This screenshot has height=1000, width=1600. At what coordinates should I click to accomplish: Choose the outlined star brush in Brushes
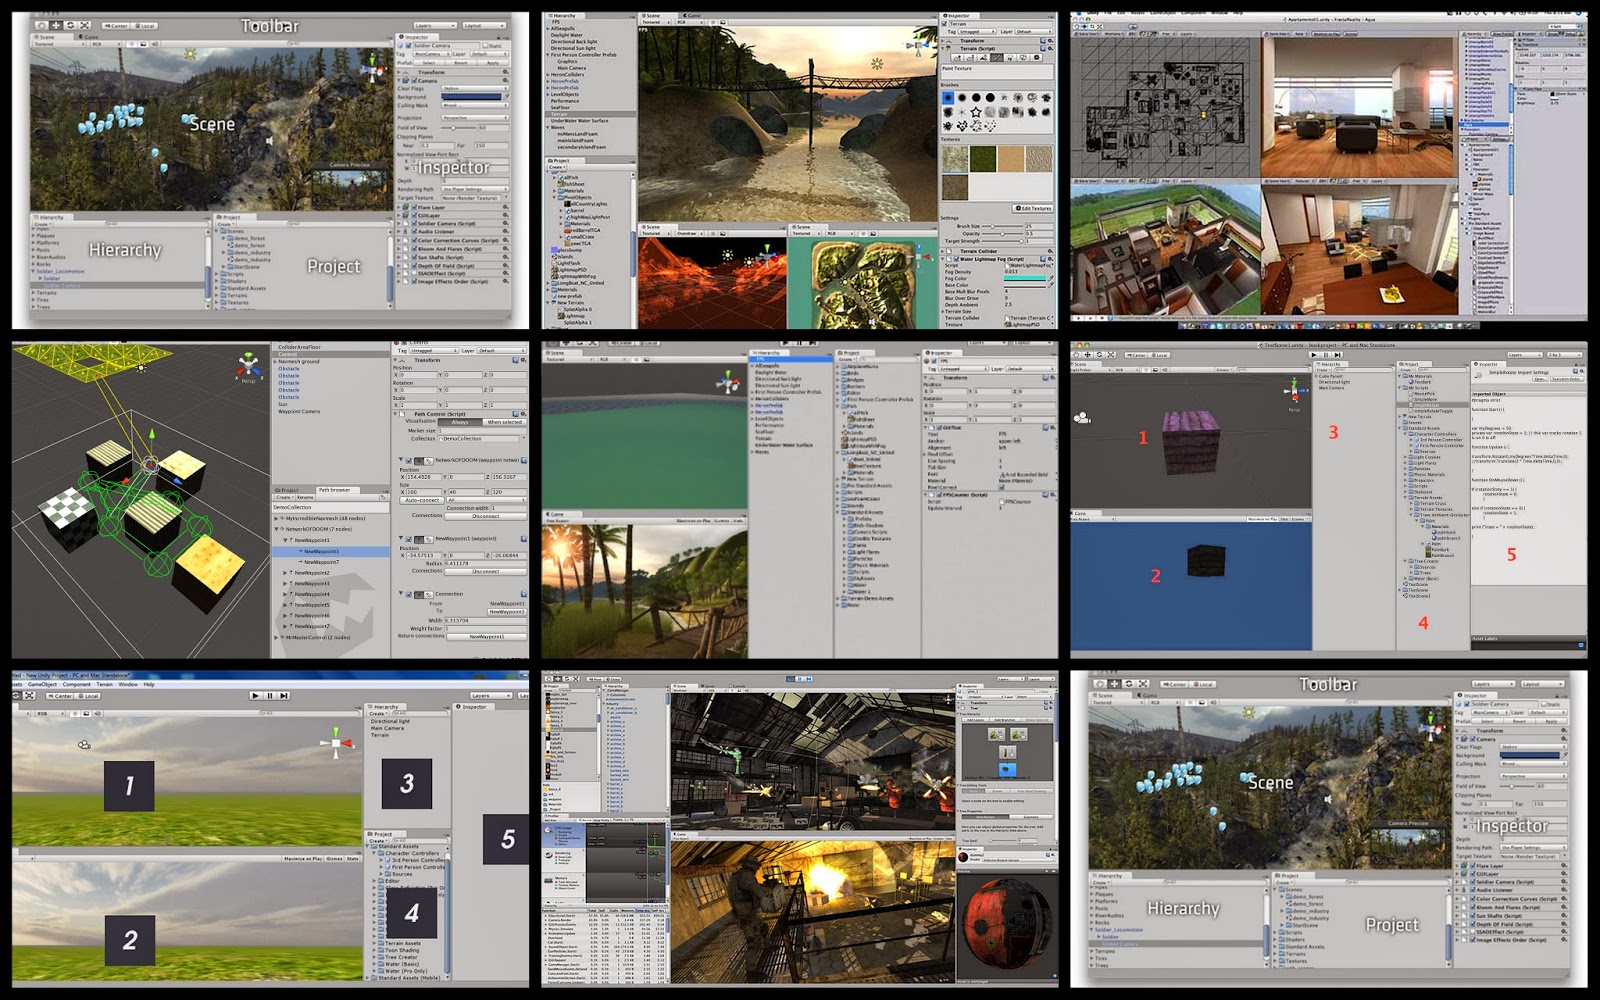tap(976, 112)
